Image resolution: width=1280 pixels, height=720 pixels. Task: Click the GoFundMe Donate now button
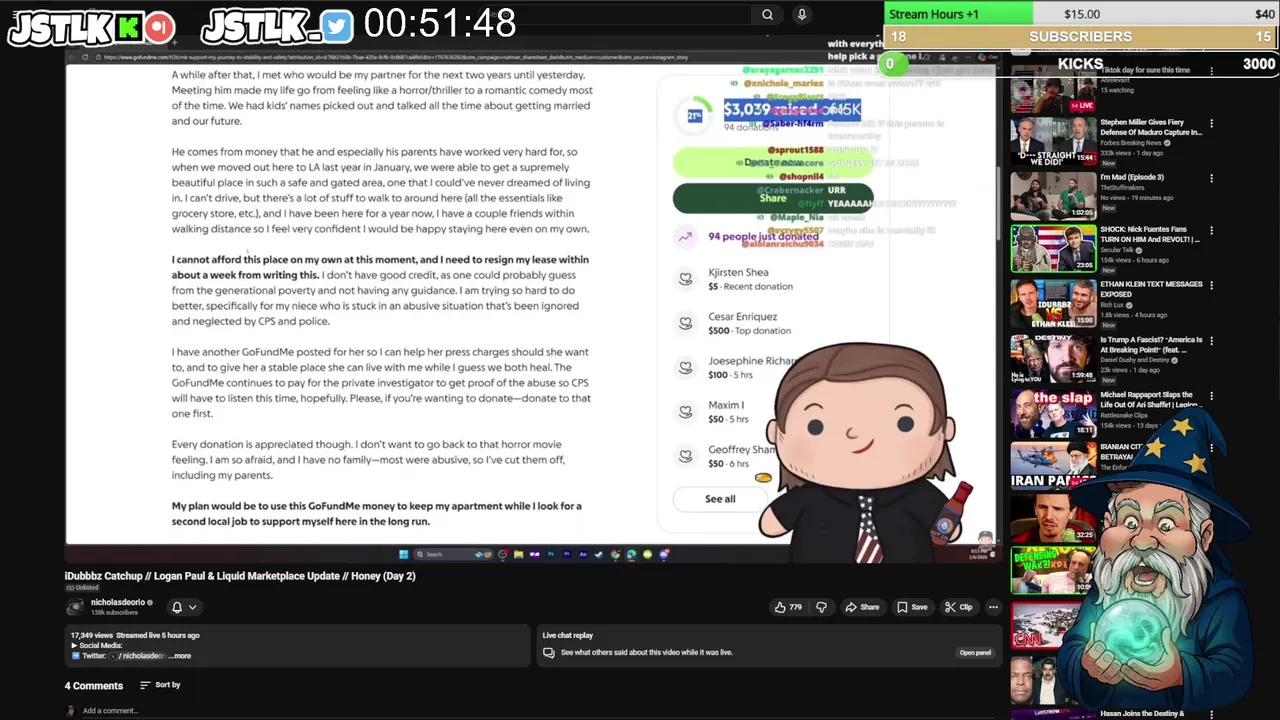pyautogui.click(x=773, y=162)
